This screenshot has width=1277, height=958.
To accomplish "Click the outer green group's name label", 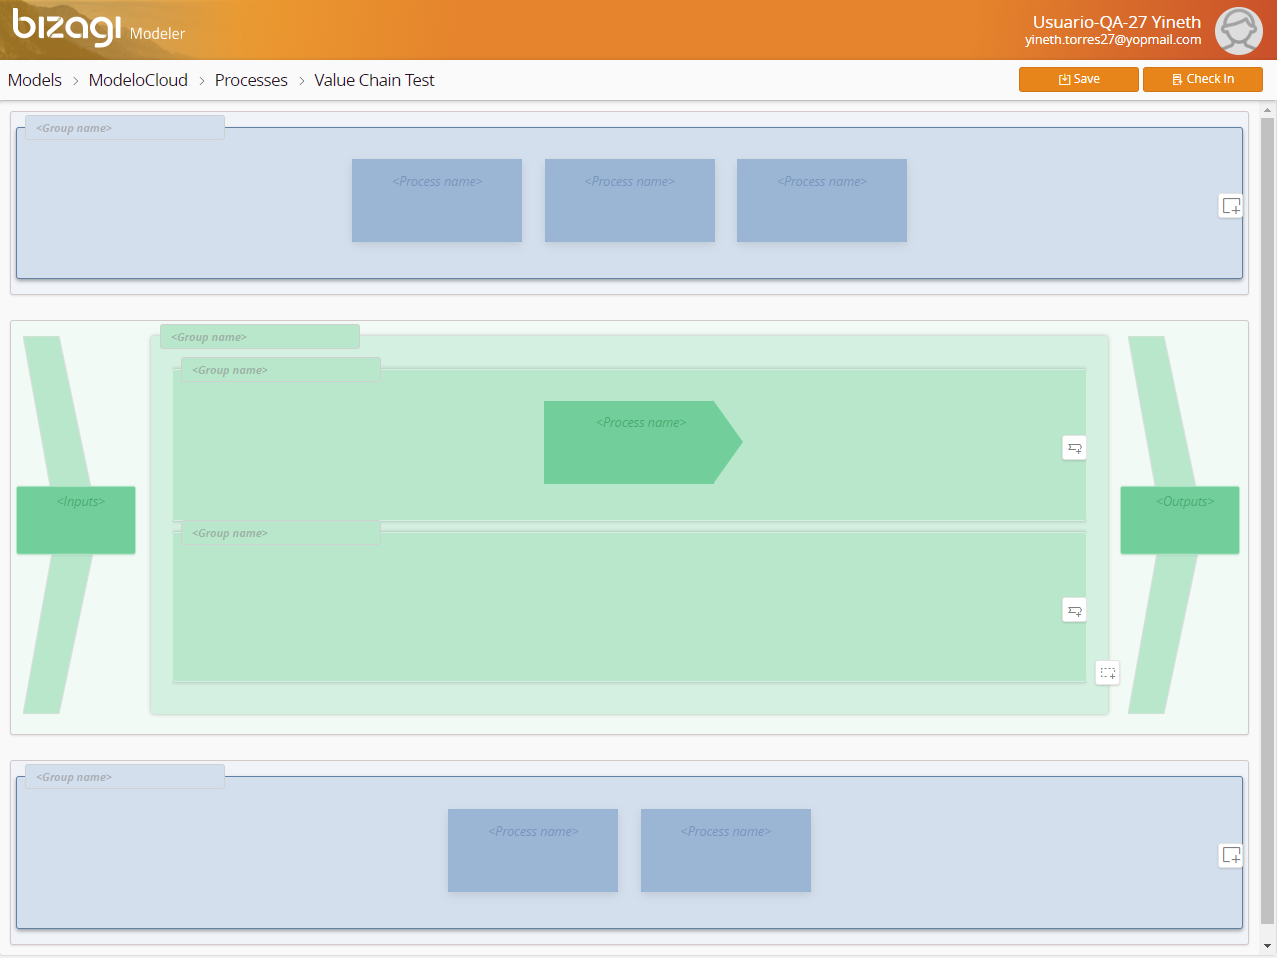I will pos(259,337).
